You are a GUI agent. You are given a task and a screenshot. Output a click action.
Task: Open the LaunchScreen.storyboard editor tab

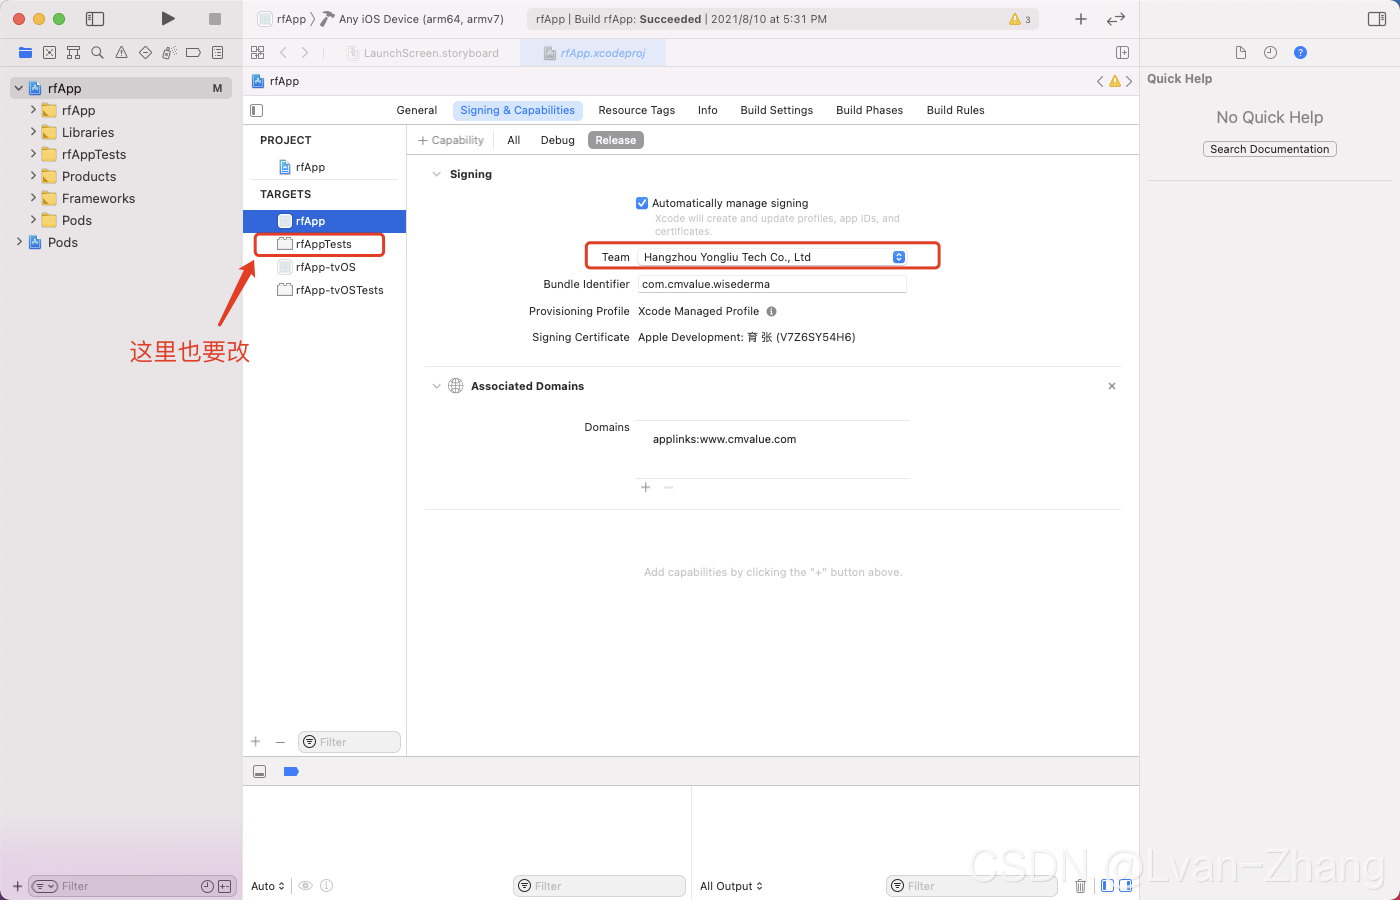pyautogui.click(x=423, y=53)
